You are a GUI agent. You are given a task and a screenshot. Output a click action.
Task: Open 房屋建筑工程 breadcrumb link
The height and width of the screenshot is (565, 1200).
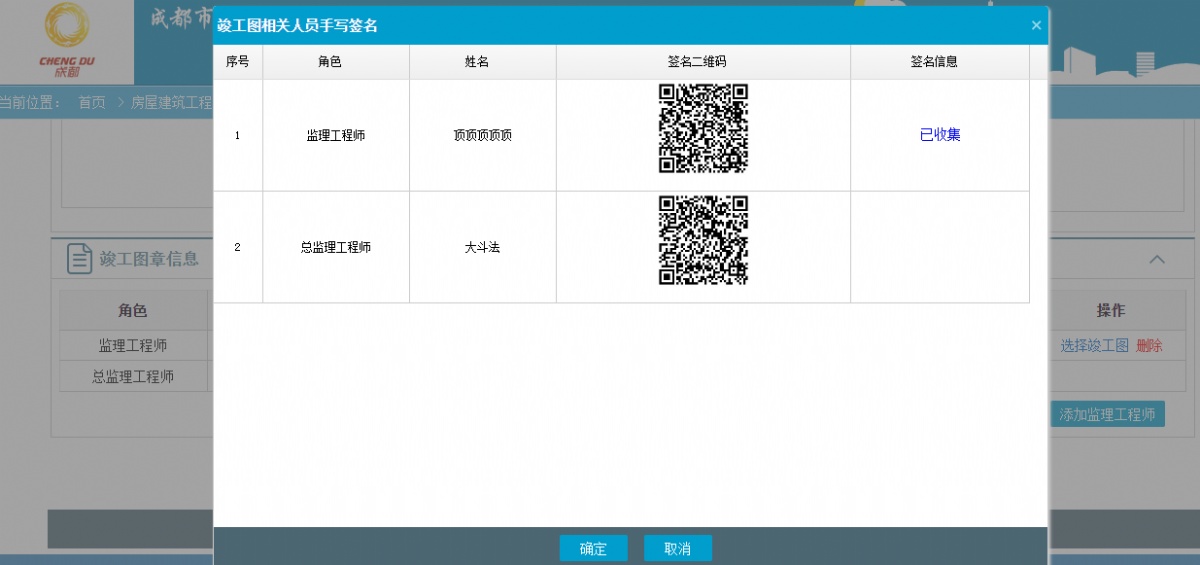coord(172,103)
